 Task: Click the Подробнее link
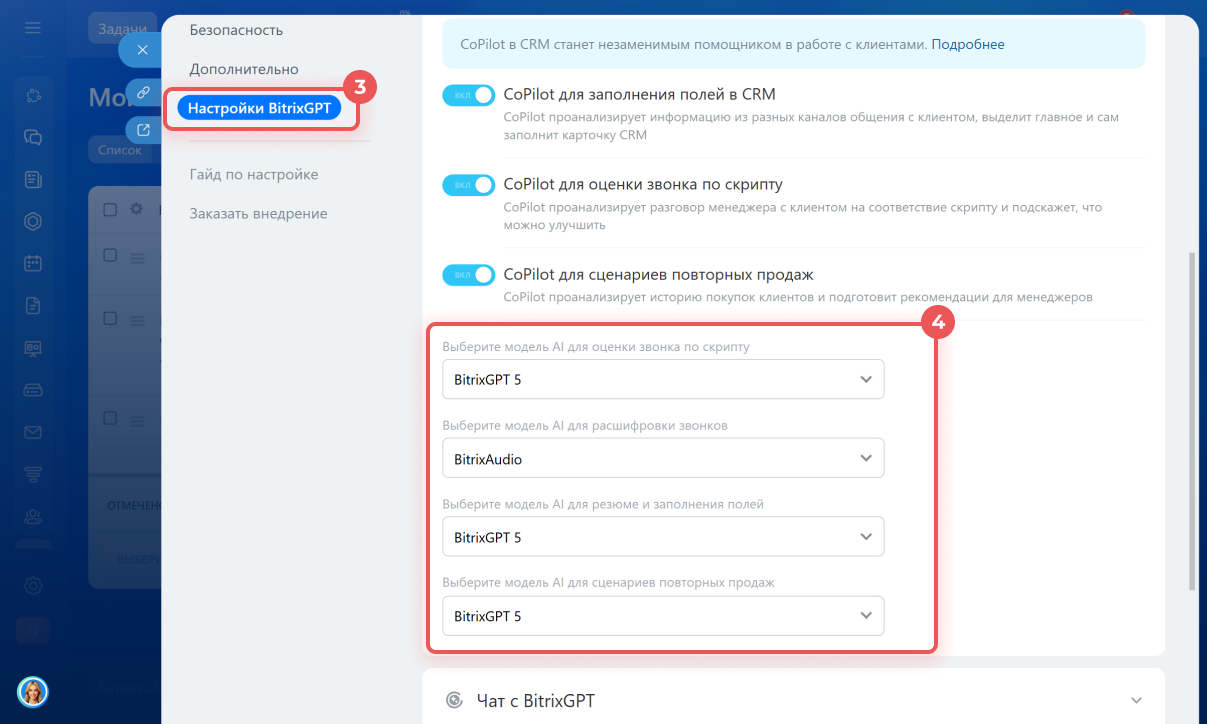click(968, 44)
